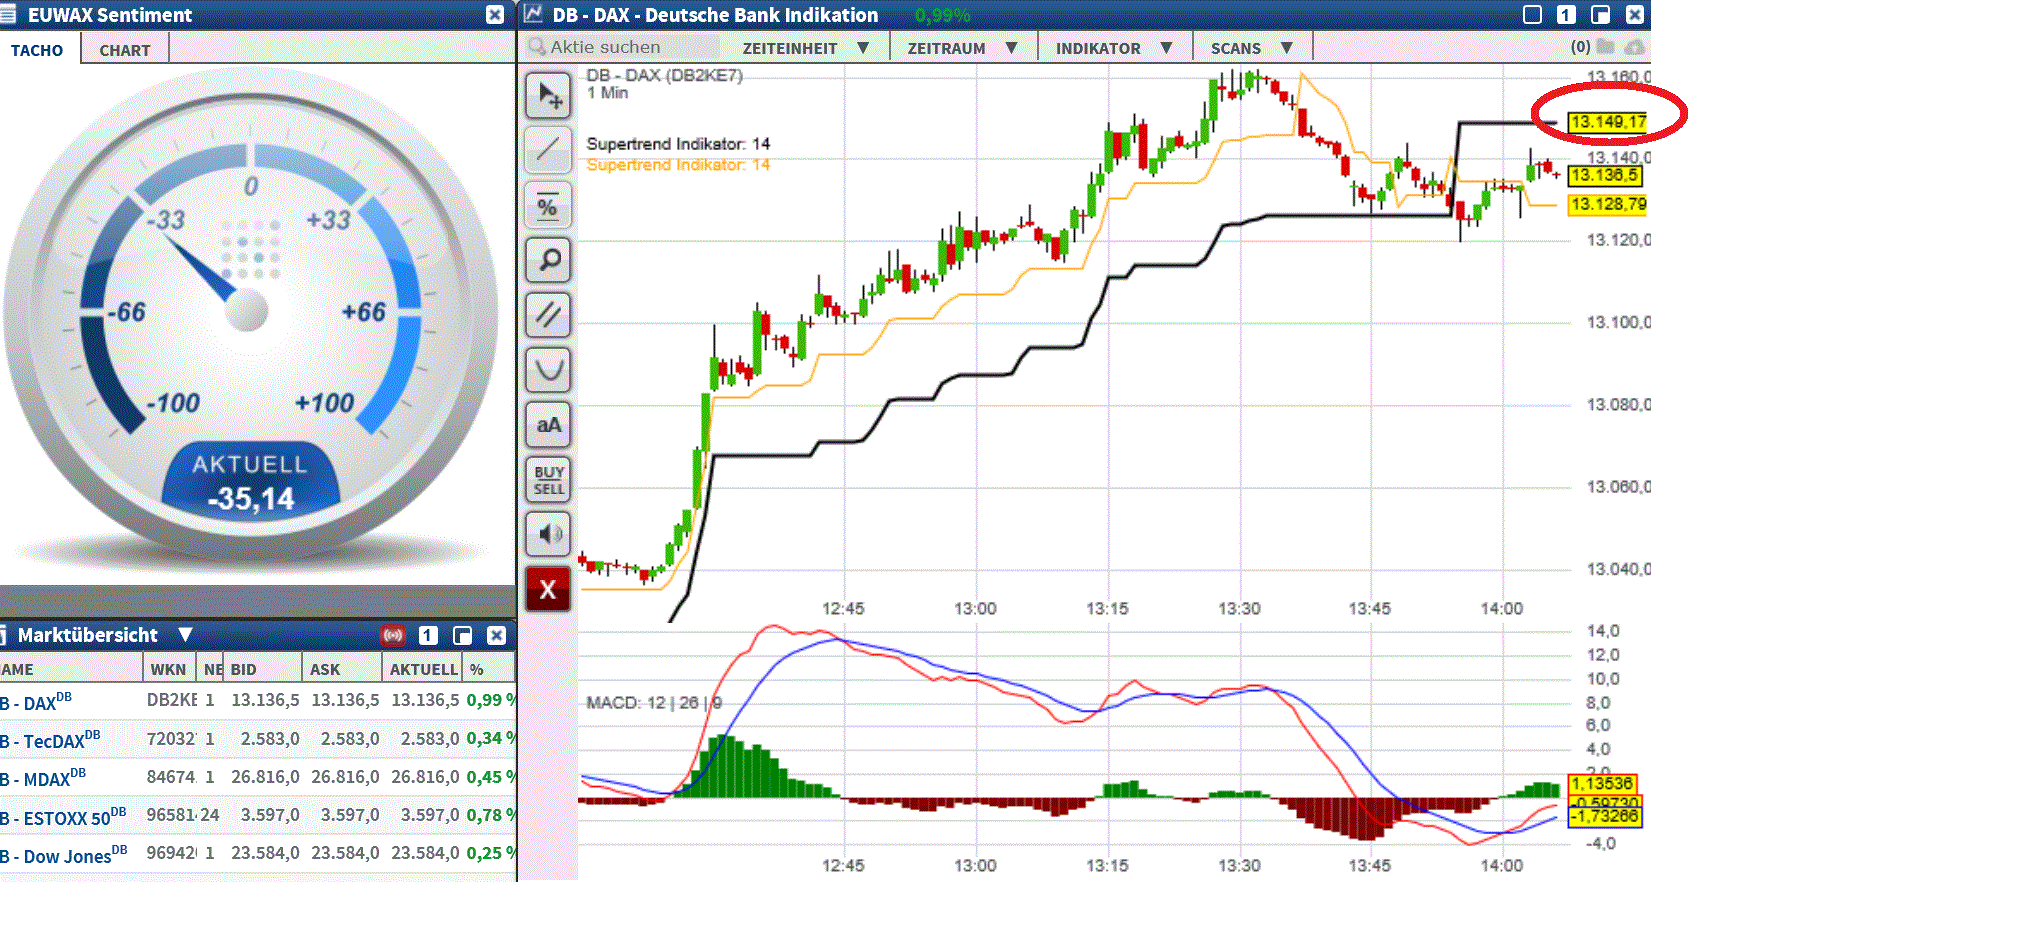The image size is (2025, 943).
Task: Expand the Marktübersicht title dropdown arrow
Action: click(x=185, y=635)
